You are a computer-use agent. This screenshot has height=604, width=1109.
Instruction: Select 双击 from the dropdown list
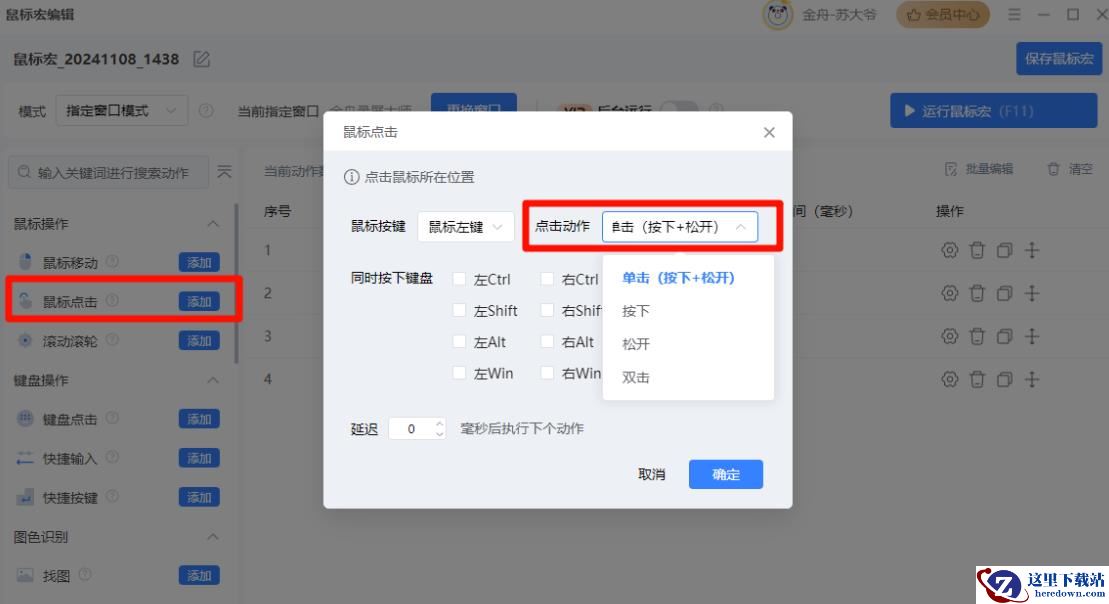click(x=636, y=377)
